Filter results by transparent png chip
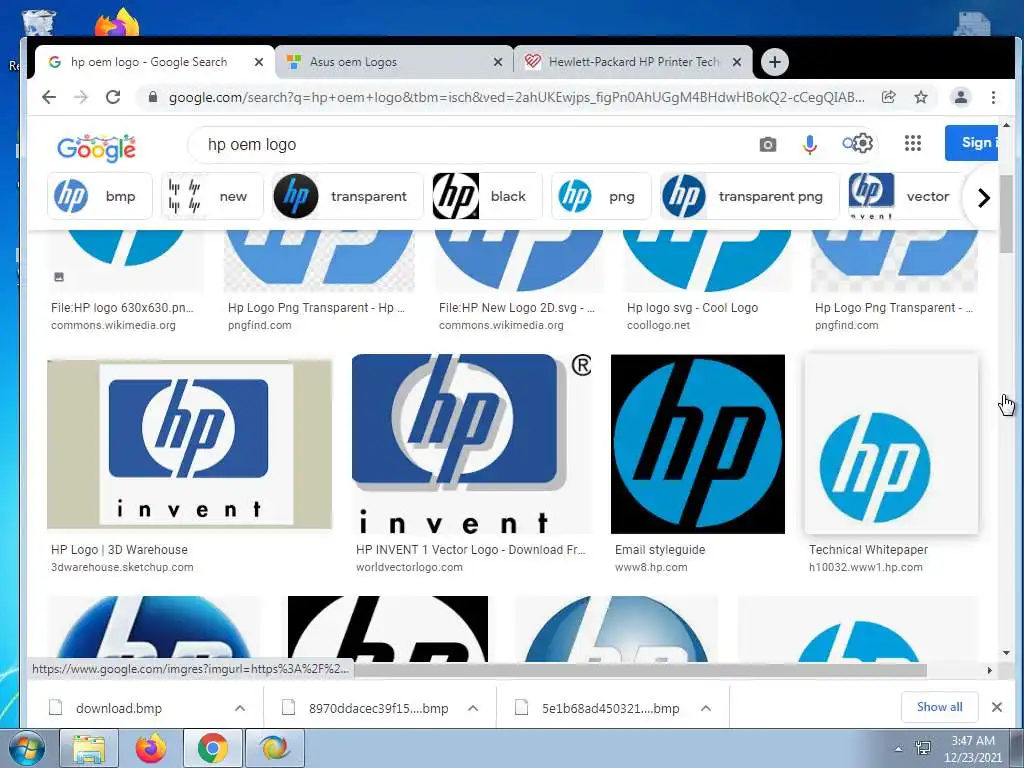1024x768 pixels. tap(750, 196)
